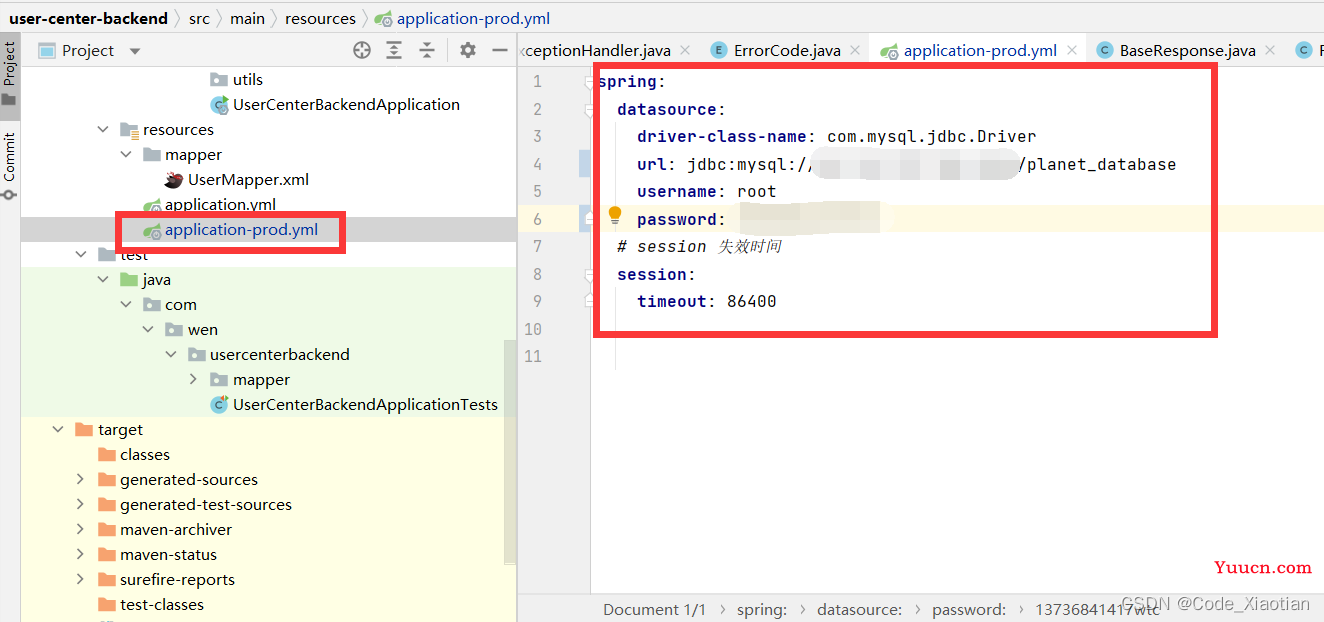The width and height of the screenshot is (1324, 622).
Task: Click 'datasource:' in bottom YAML breadcrumb
Action: (x=859, y=609)
